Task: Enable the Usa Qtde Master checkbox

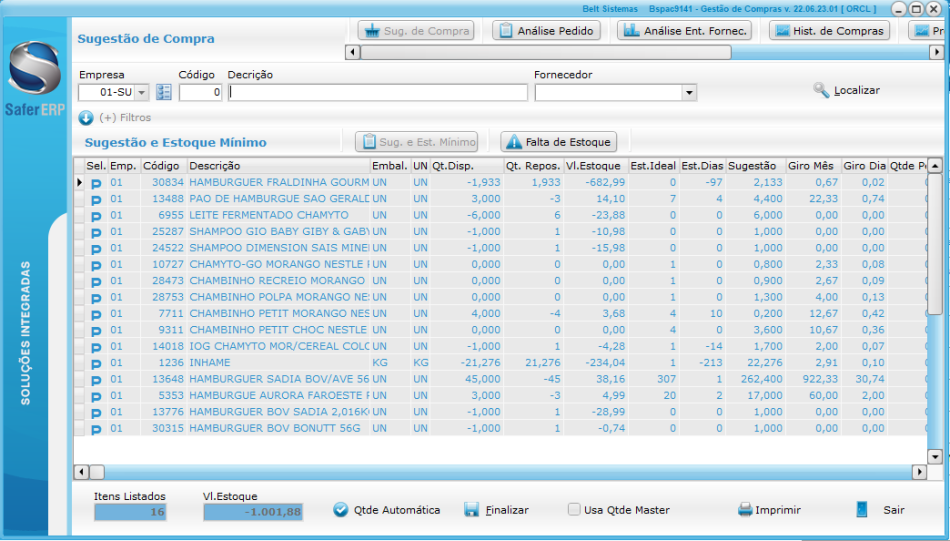Action: [x=574, y=510]
